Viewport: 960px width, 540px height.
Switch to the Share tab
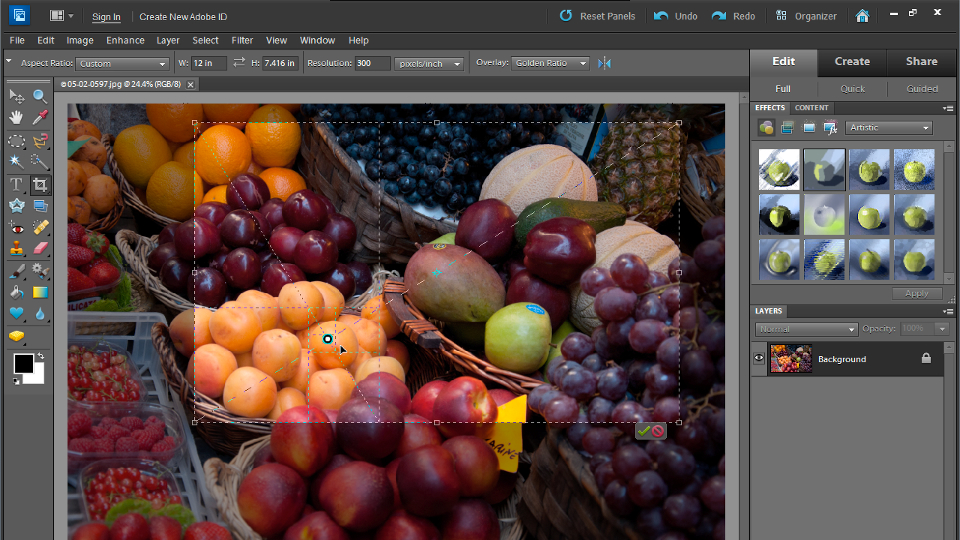[921, 61]
